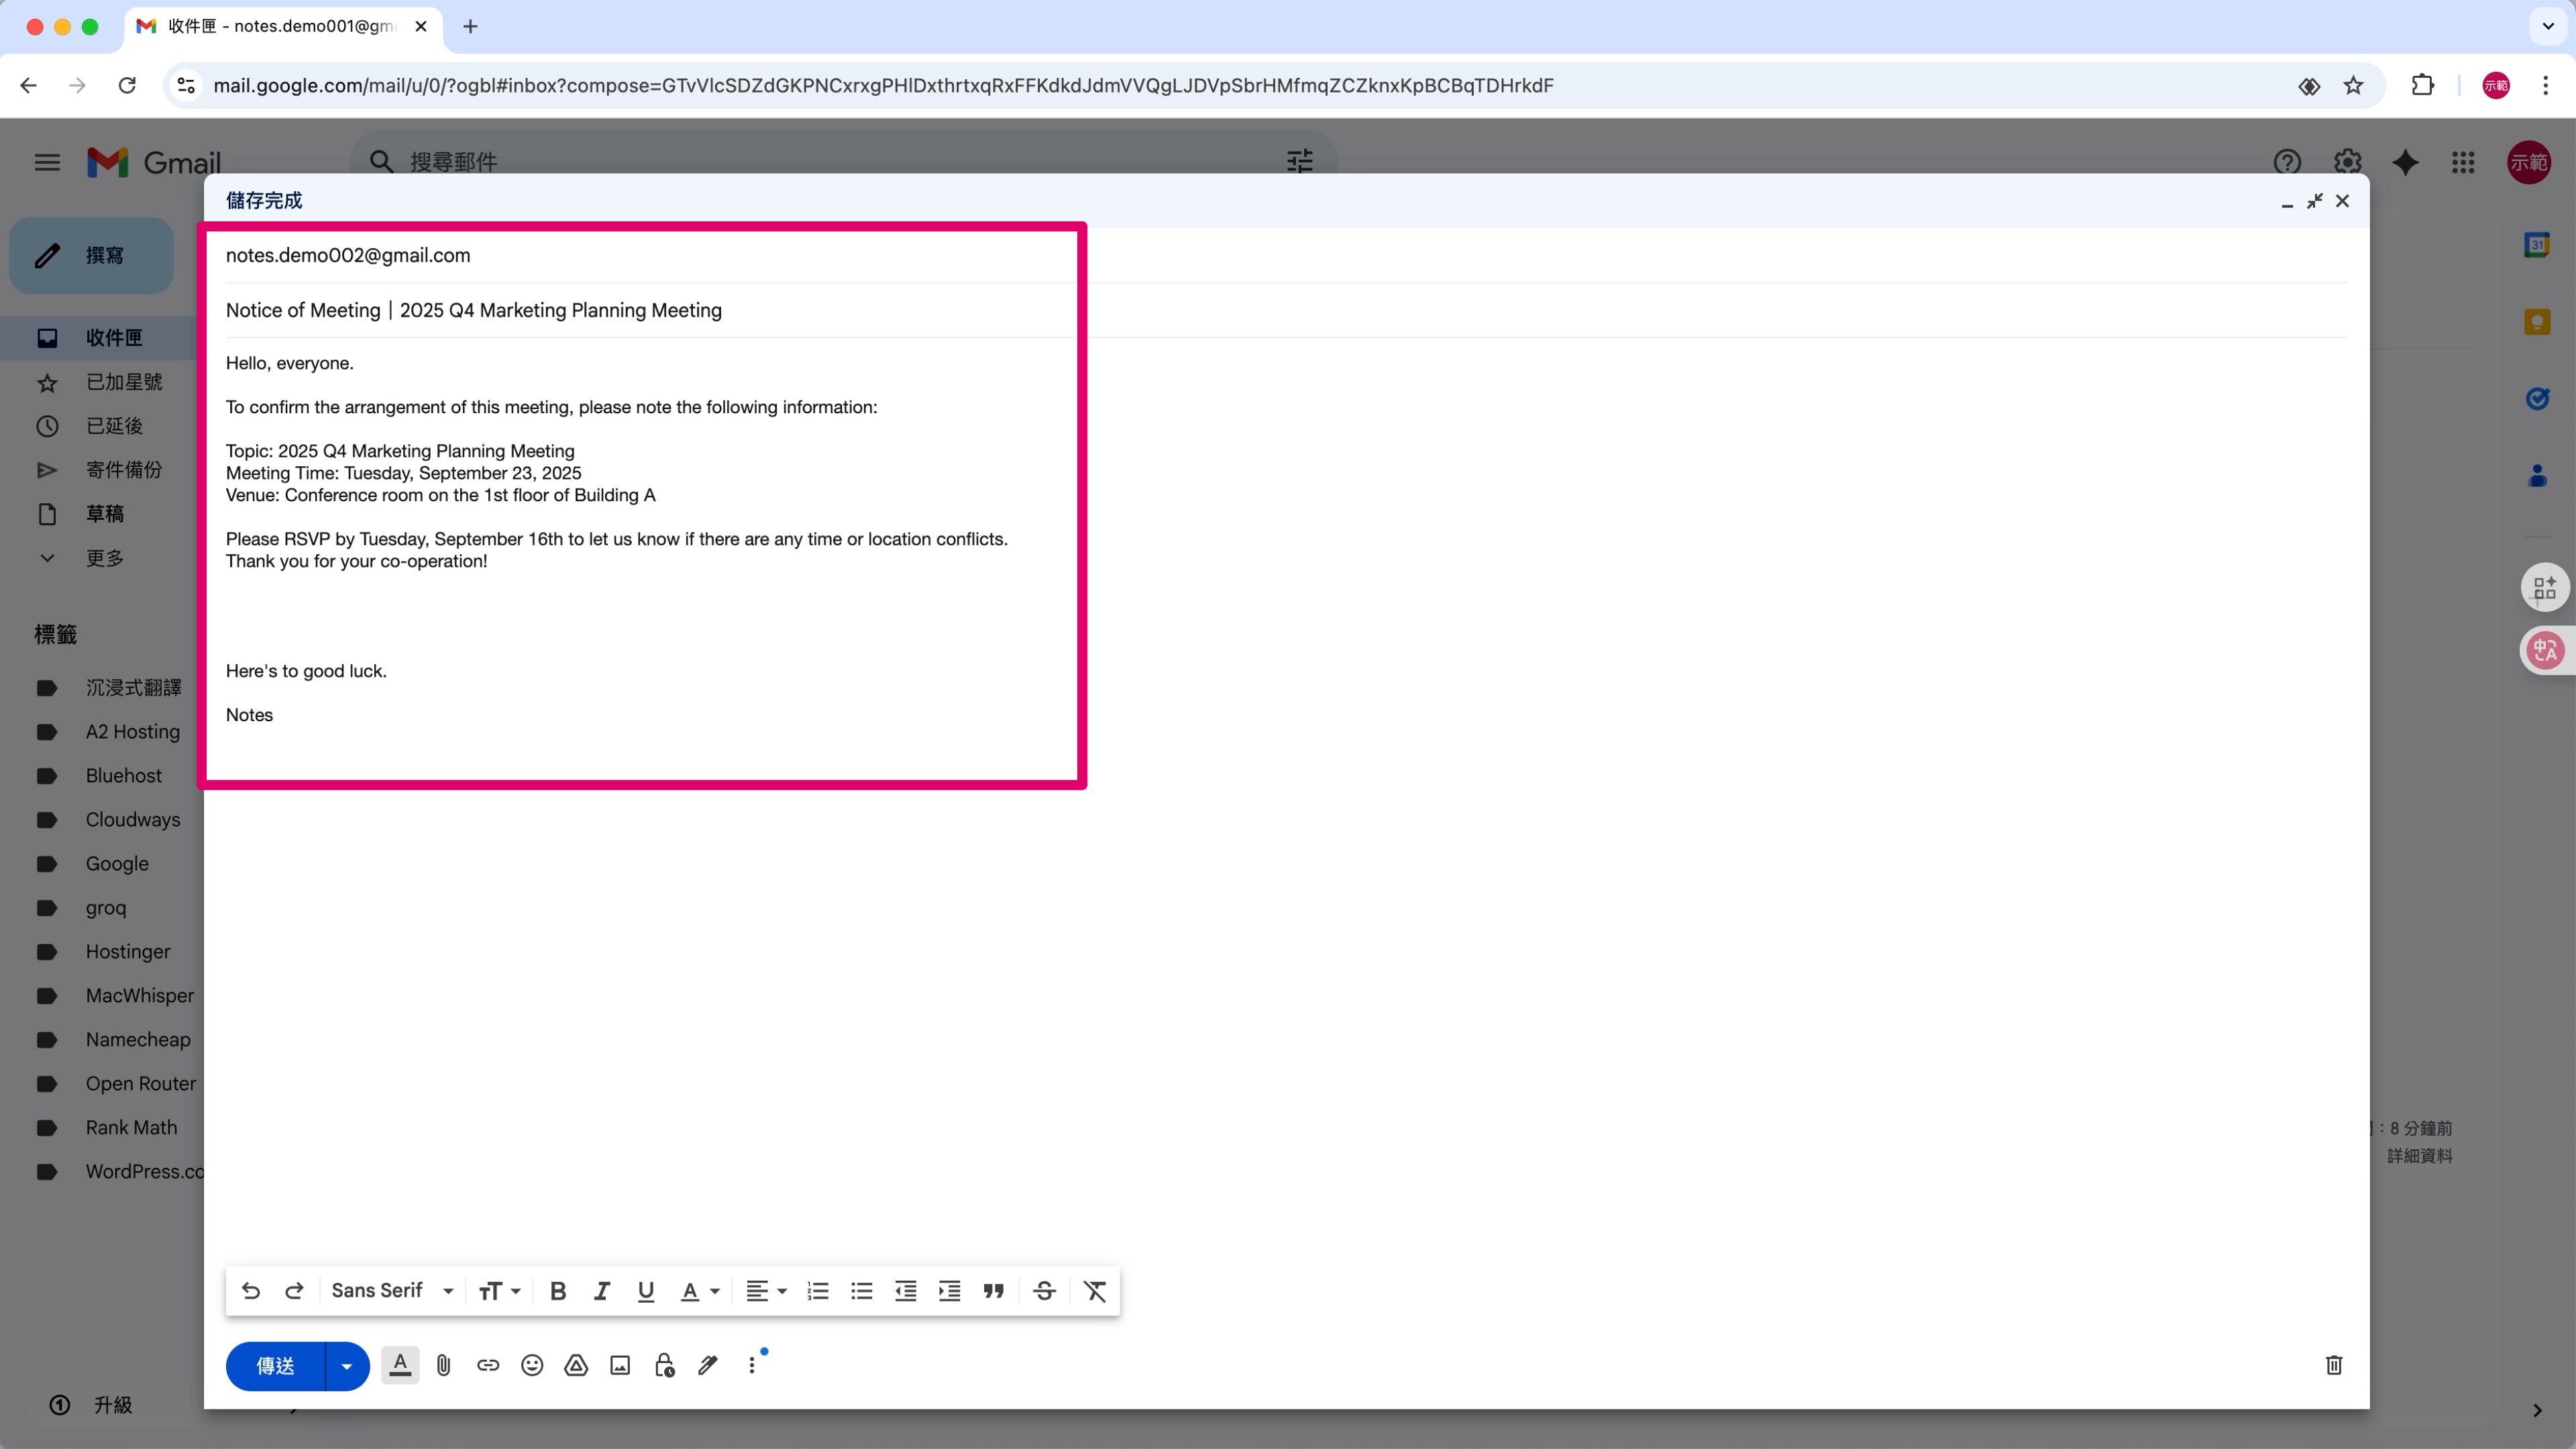Attach a file with paperclip icon

pos(444,1365)
